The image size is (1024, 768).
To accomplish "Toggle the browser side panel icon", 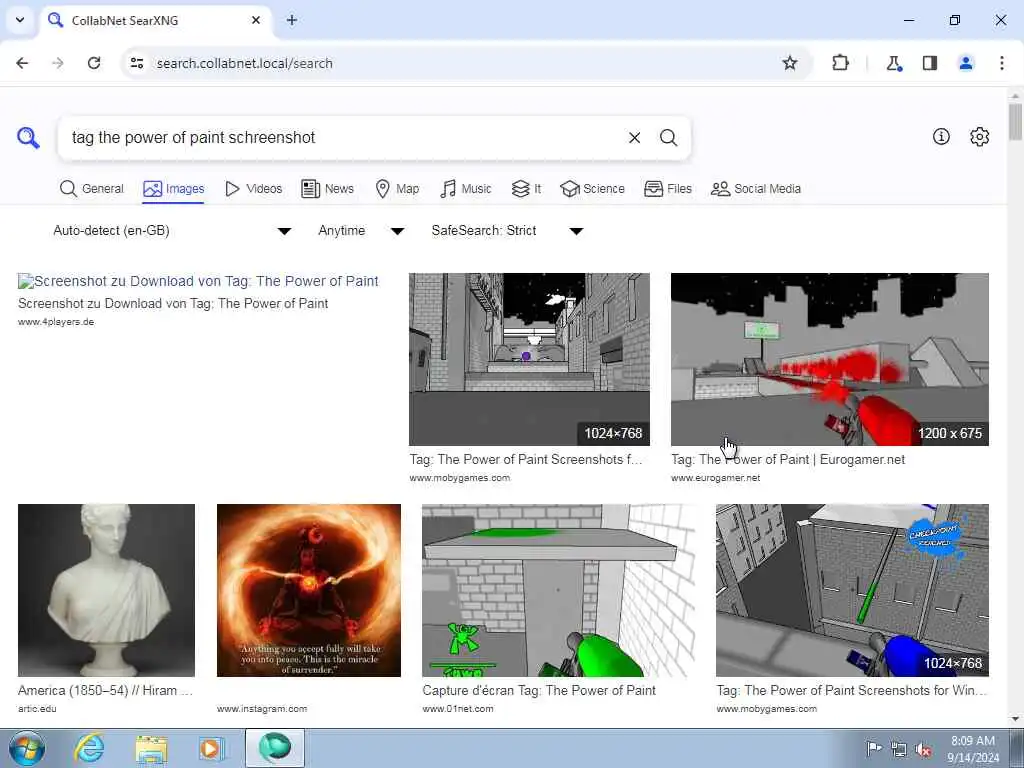I will click(930, 63).
